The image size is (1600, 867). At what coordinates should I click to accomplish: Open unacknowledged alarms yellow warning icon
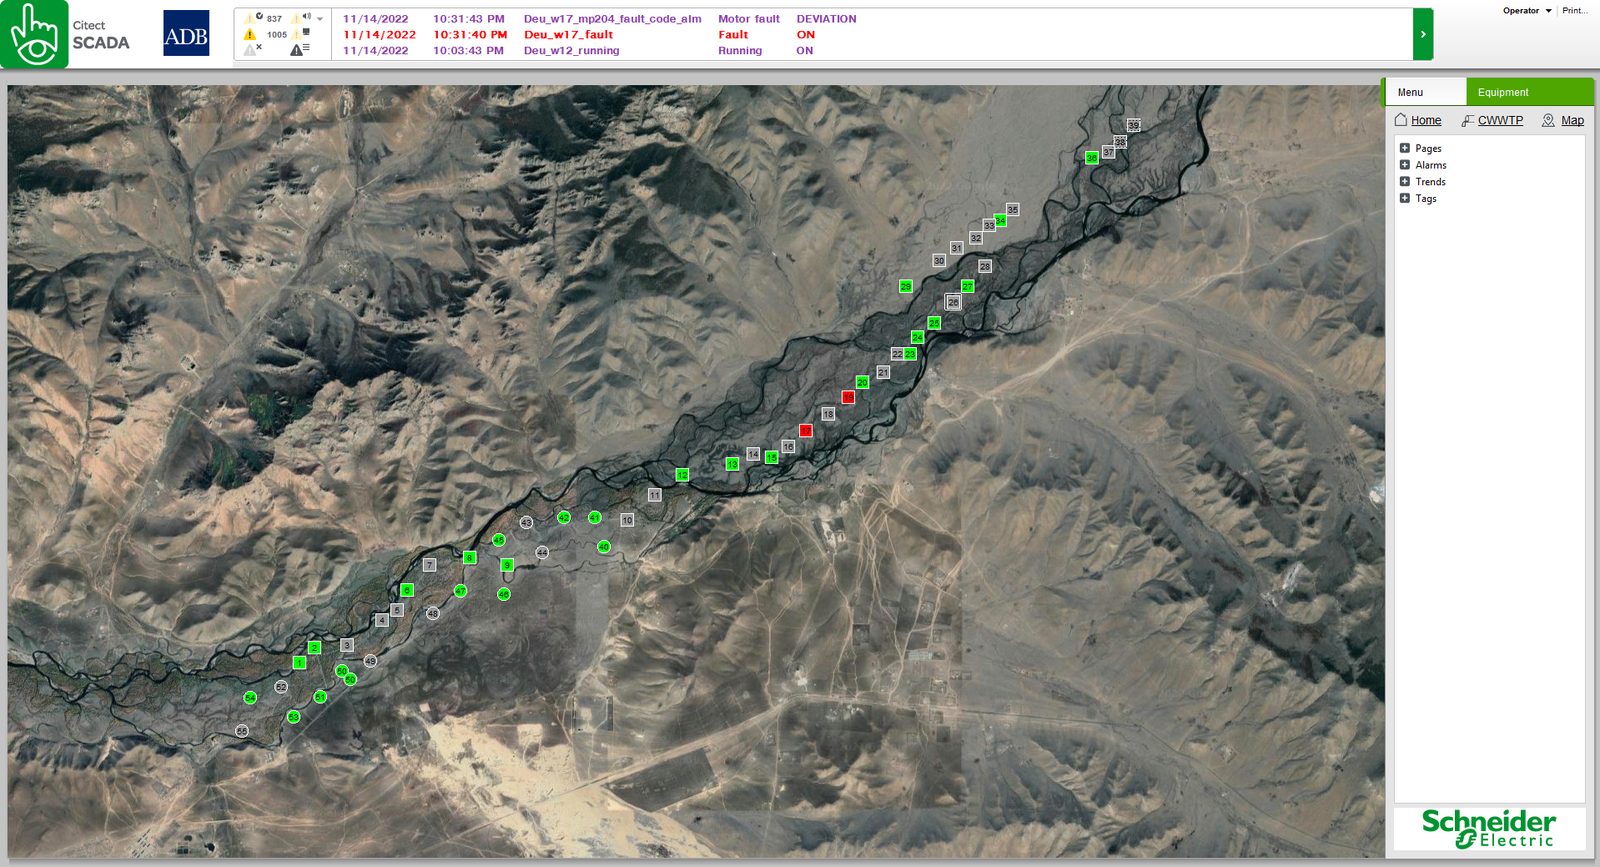[250, 34]
